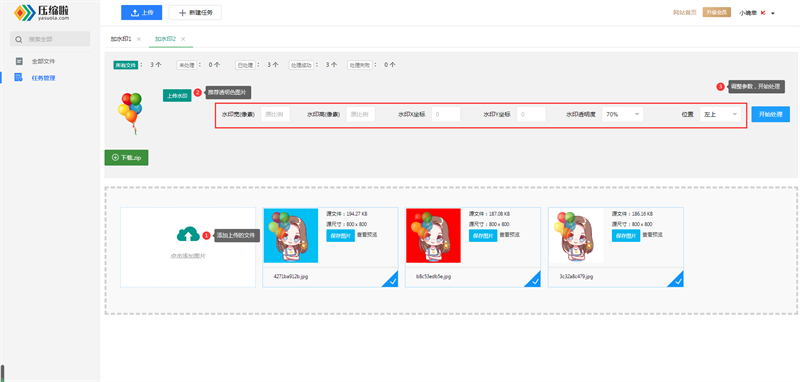This screenshot has height=382, width=800.
Task: Open the 位置 左上 dropdown
Action: click(x=720, y=115)
